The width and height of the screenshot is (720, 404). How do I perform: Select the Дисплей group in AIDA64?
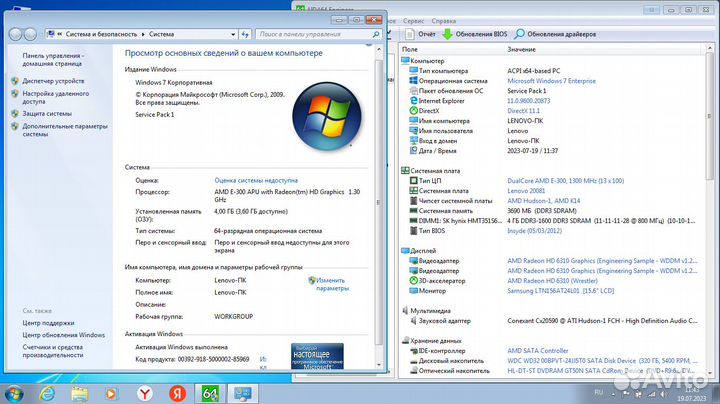point(423,251)
